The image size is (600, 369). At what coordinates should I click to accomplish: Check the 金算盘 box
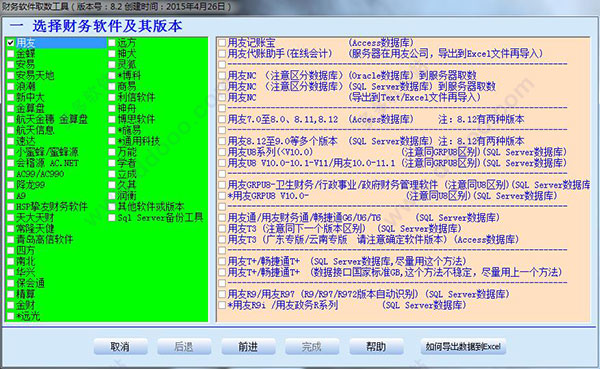[11, 108]
